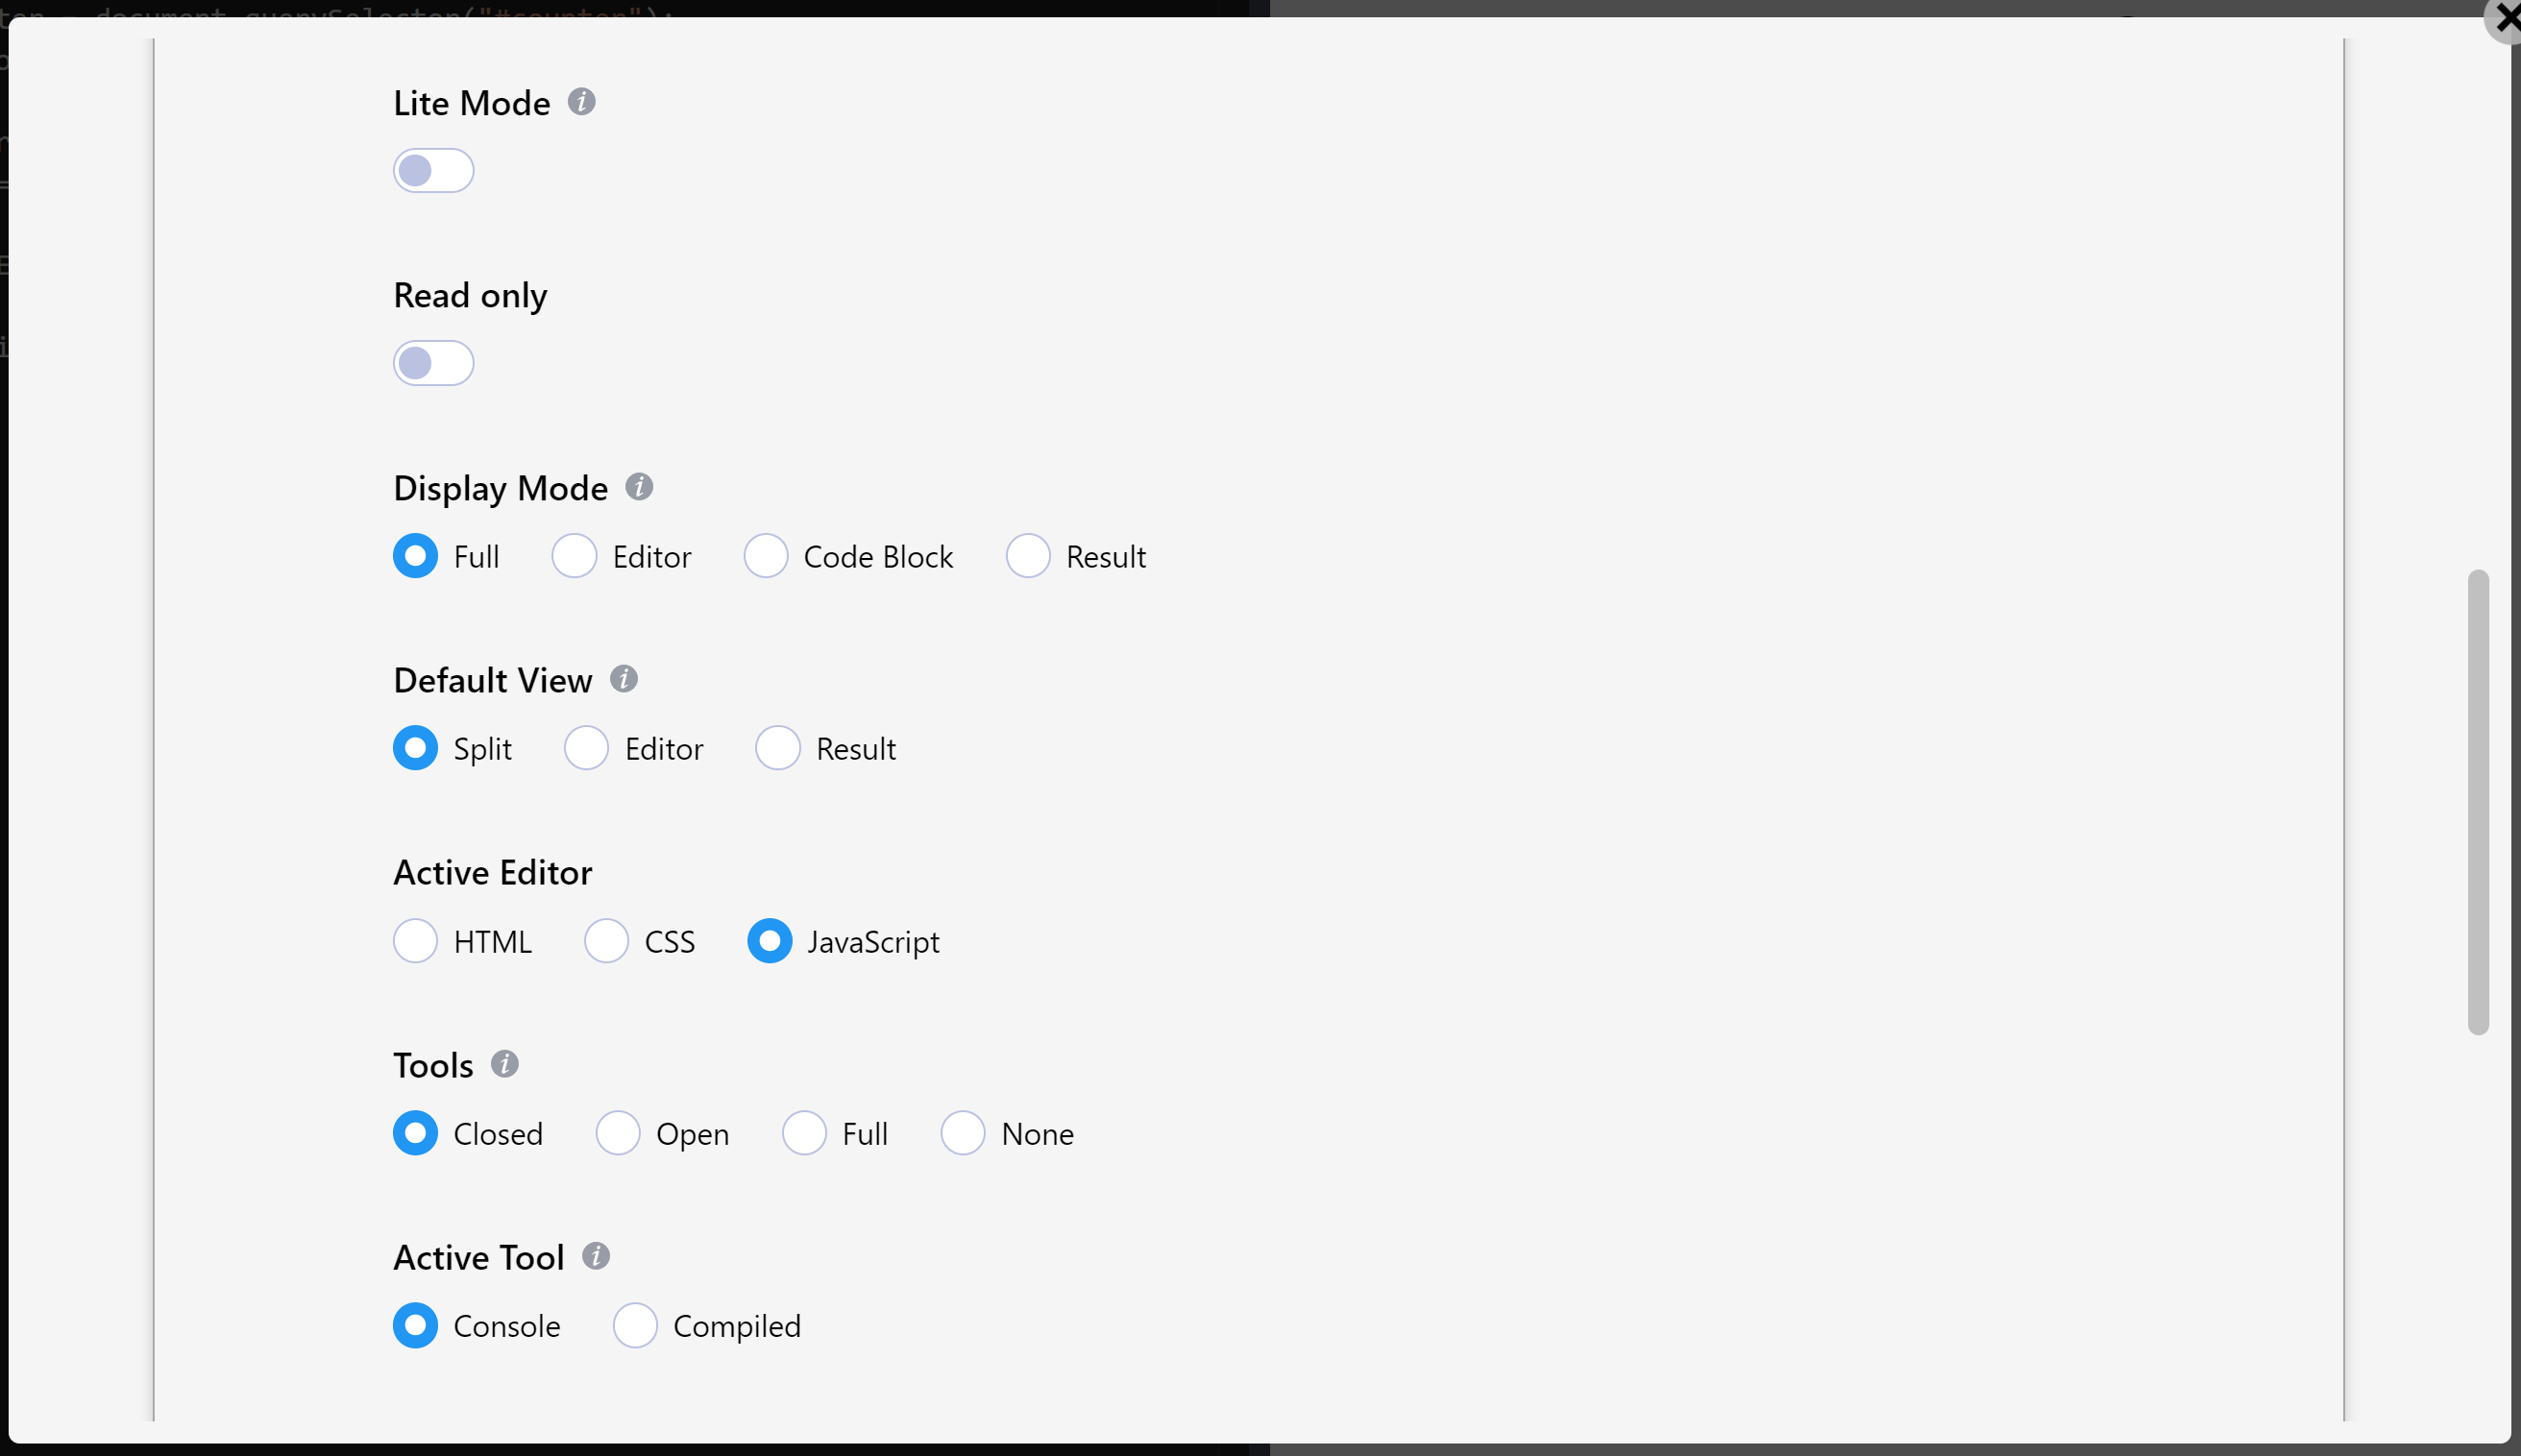The width and height of the screenshot is (2521, 1456).
Task: Select the CSS active editor
Action: click(605, 941)
